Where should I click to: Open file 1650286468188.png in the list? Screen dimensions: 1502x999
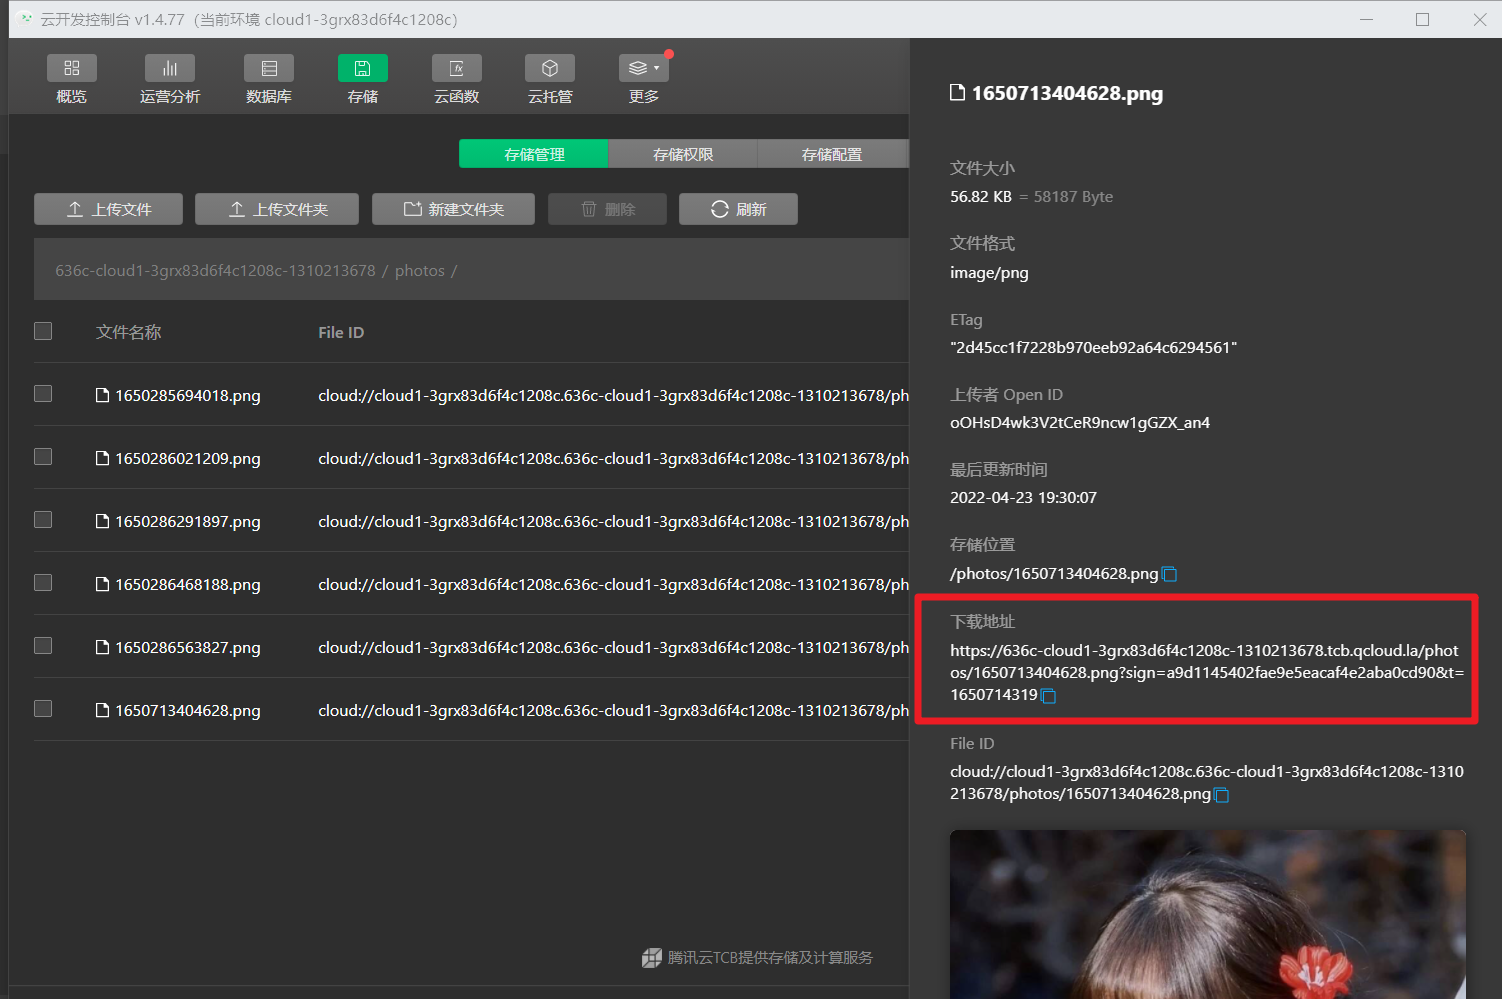coord(187,585)
